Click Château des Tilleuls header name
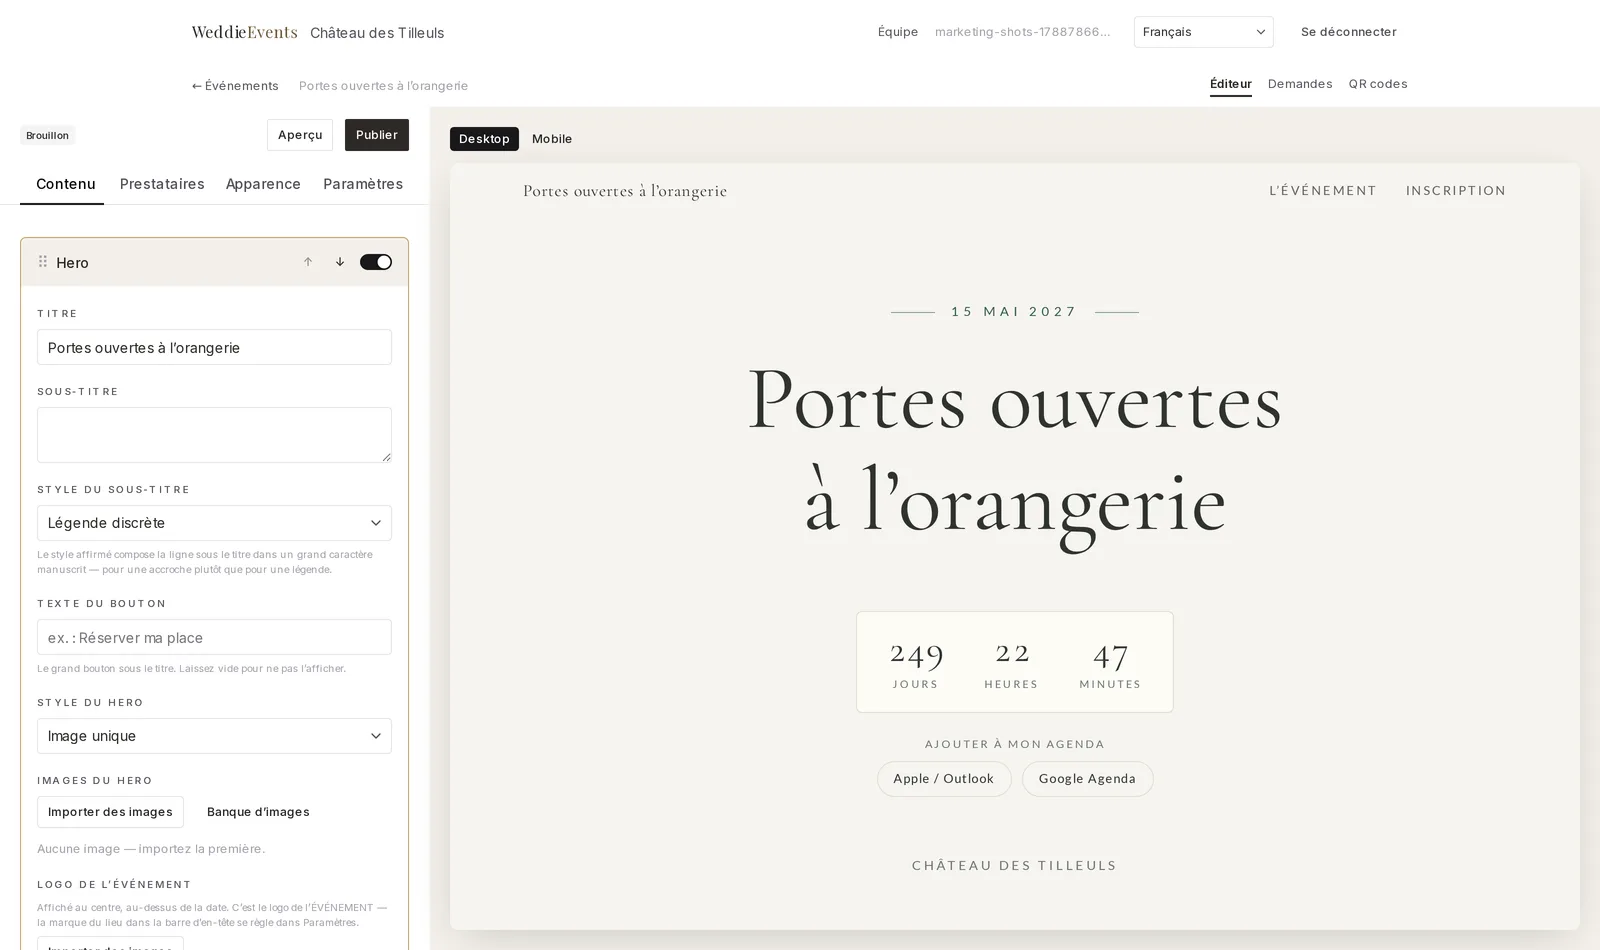Screen dimensions: 1600x950 coord(377,33)
